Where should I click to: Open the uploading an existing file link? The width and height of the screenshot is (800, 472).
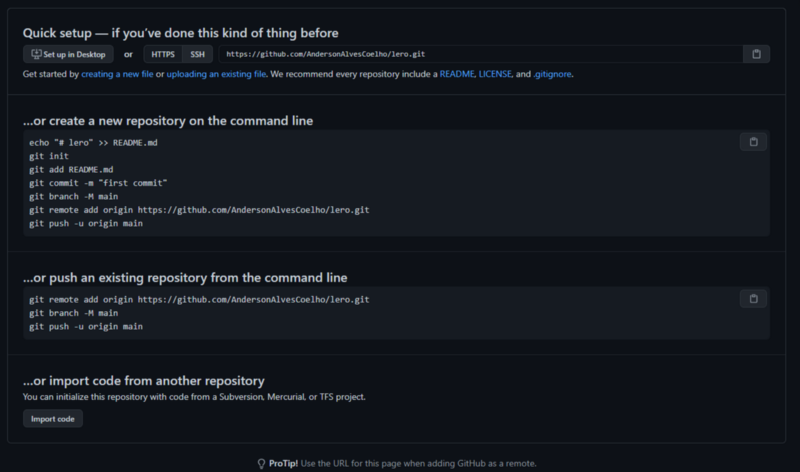coord(216,74)
